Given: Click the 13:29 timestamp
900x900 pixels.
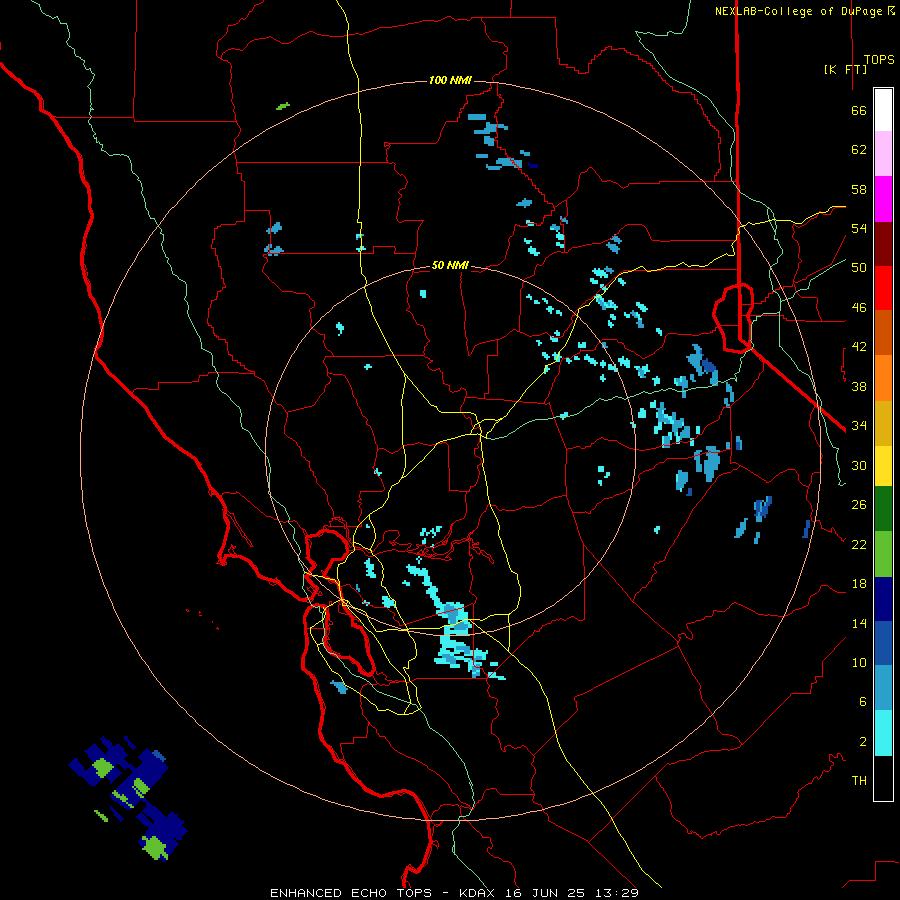Looking at the screenshot, I should 616,893.
